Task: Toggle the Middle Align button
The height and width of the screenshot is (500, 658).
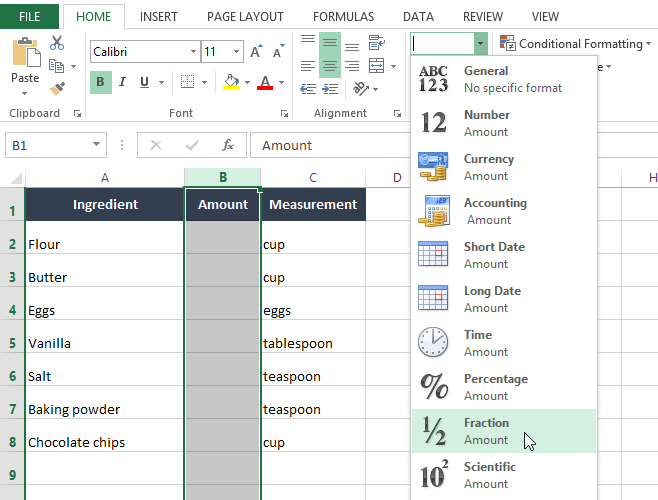Action: click(329, 42)
